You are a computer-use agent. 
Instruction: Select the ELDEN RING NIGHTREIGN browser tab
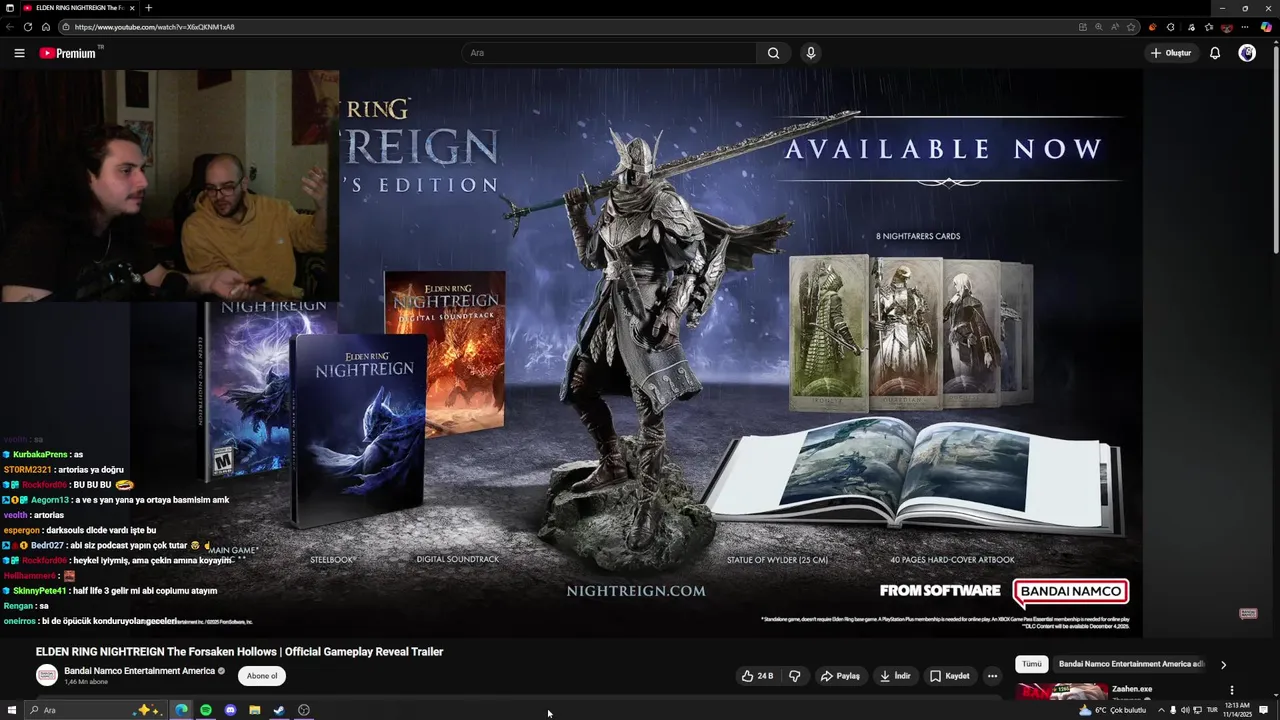(x=78, y=8)
